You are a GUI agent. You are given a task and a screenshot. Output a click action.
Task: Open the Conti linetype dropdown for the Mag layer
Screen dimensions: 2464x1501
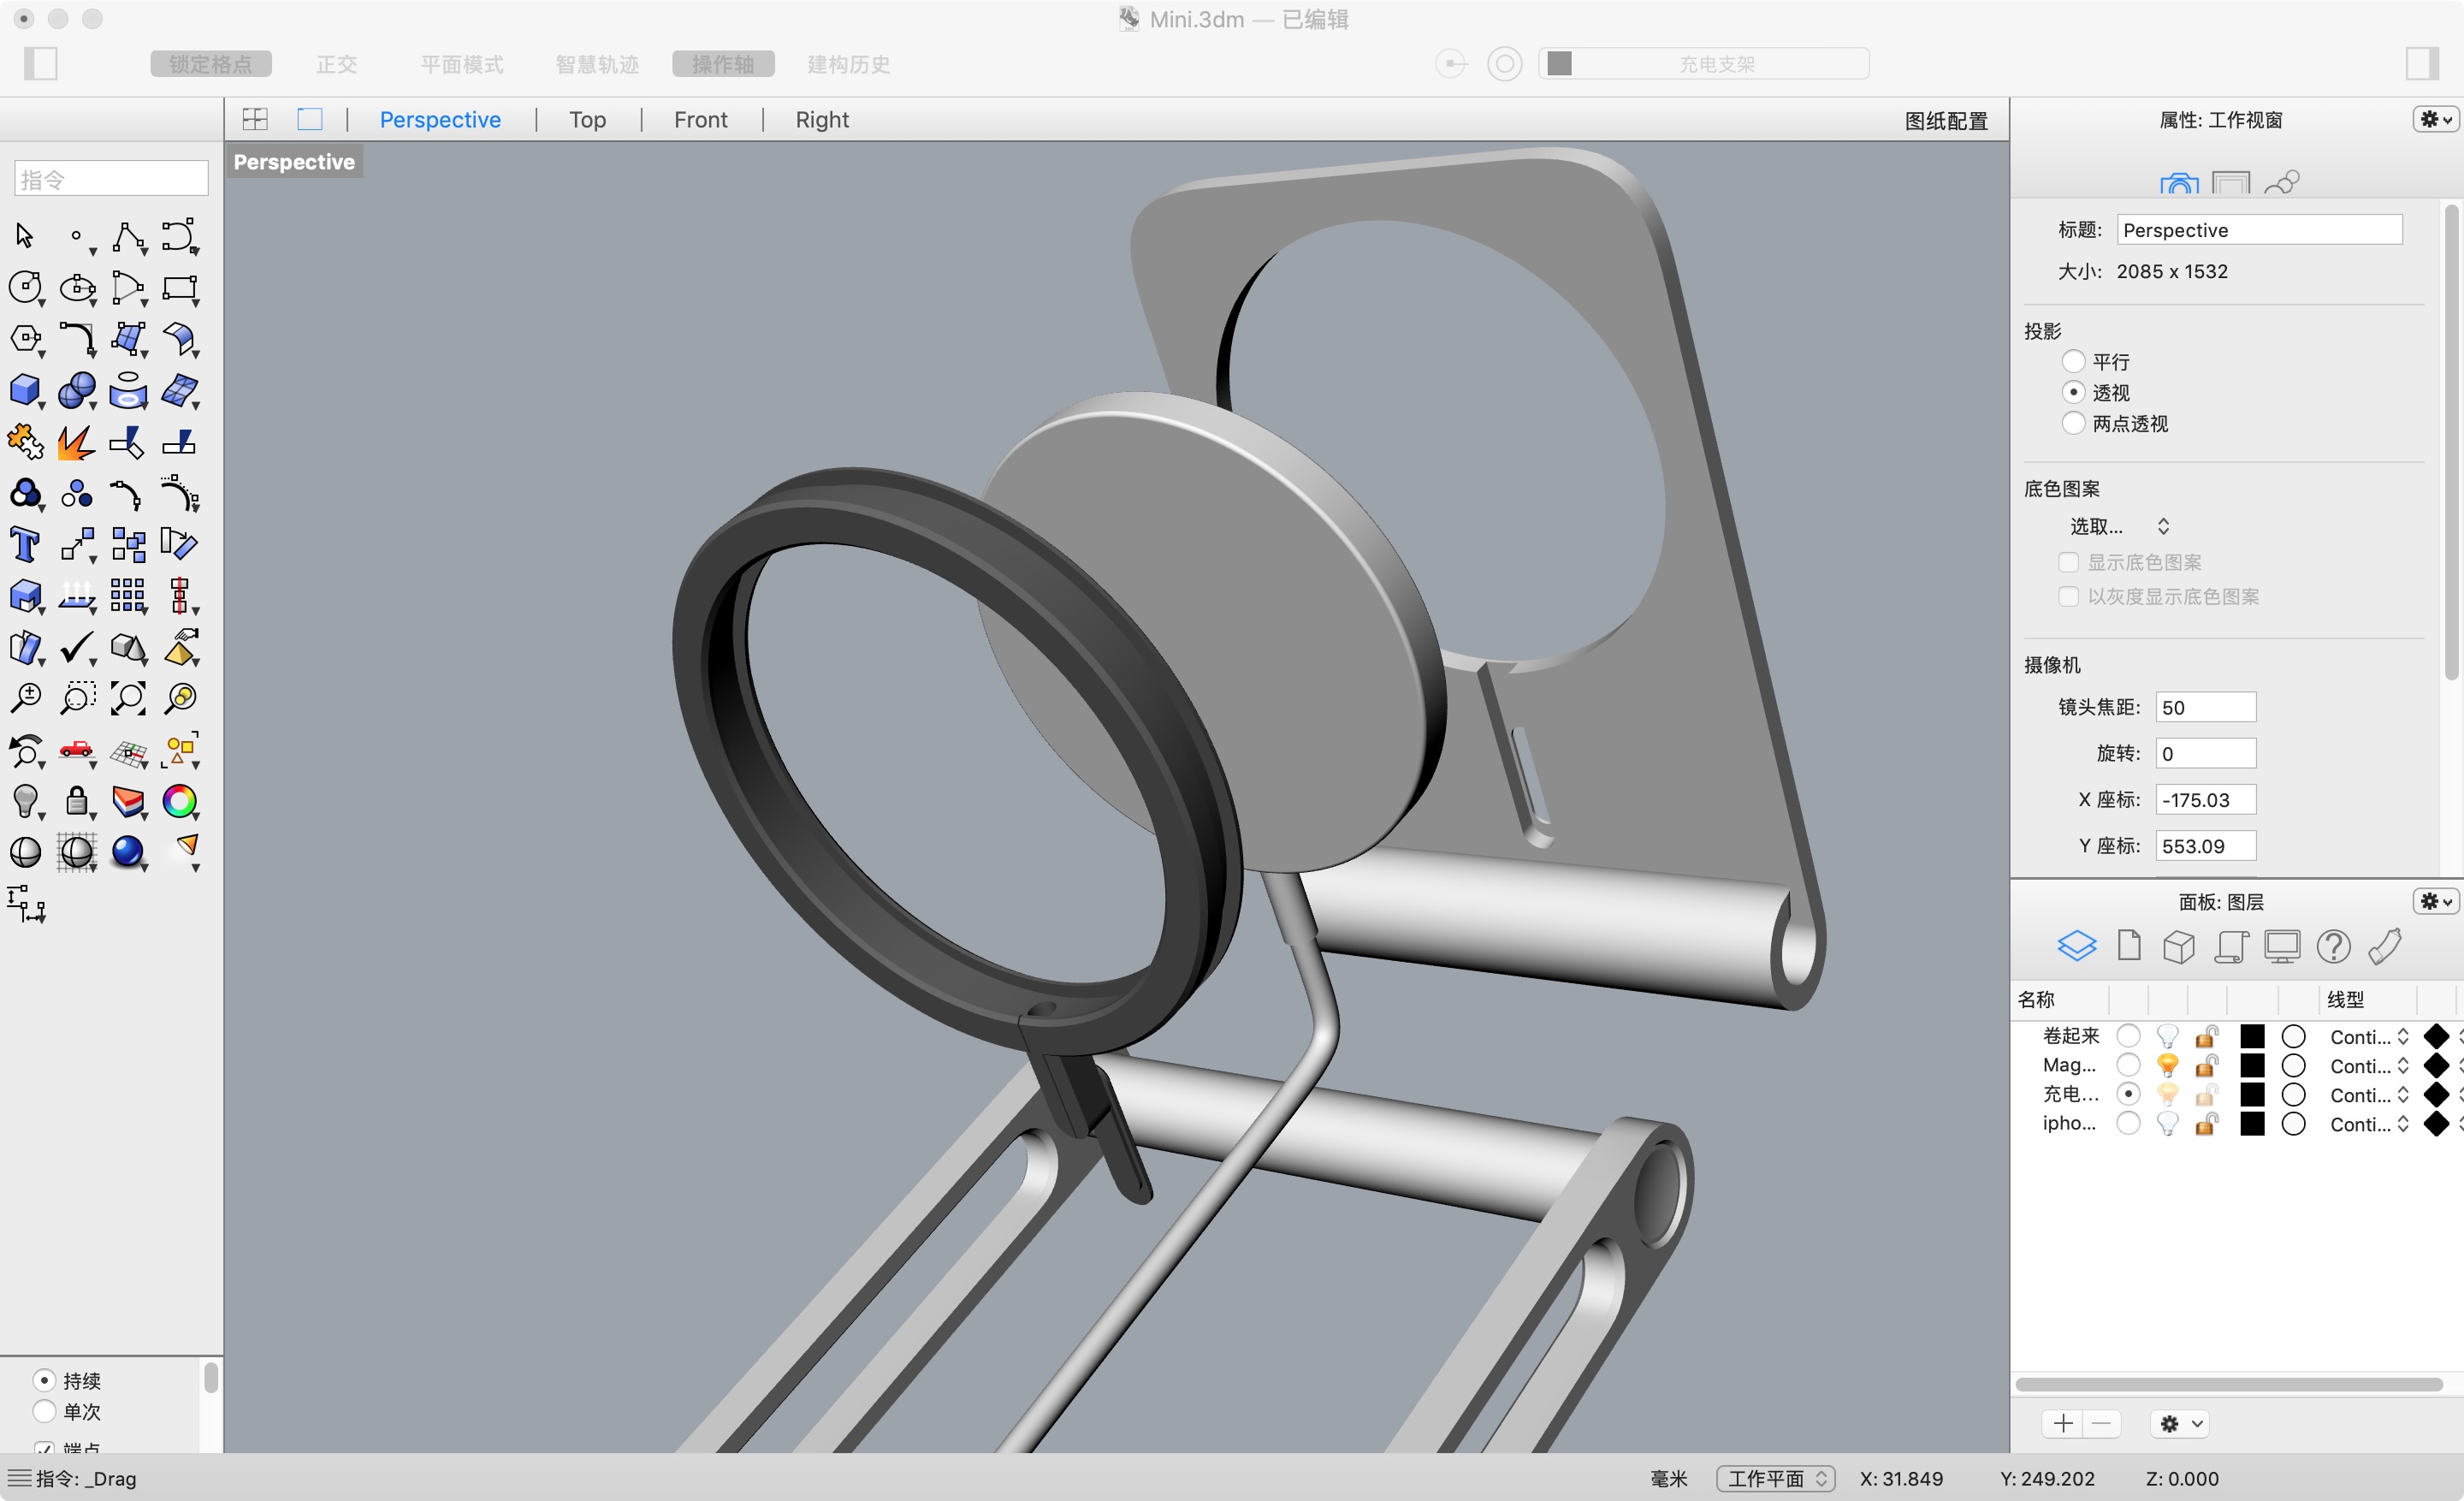click(2367, 1066)
